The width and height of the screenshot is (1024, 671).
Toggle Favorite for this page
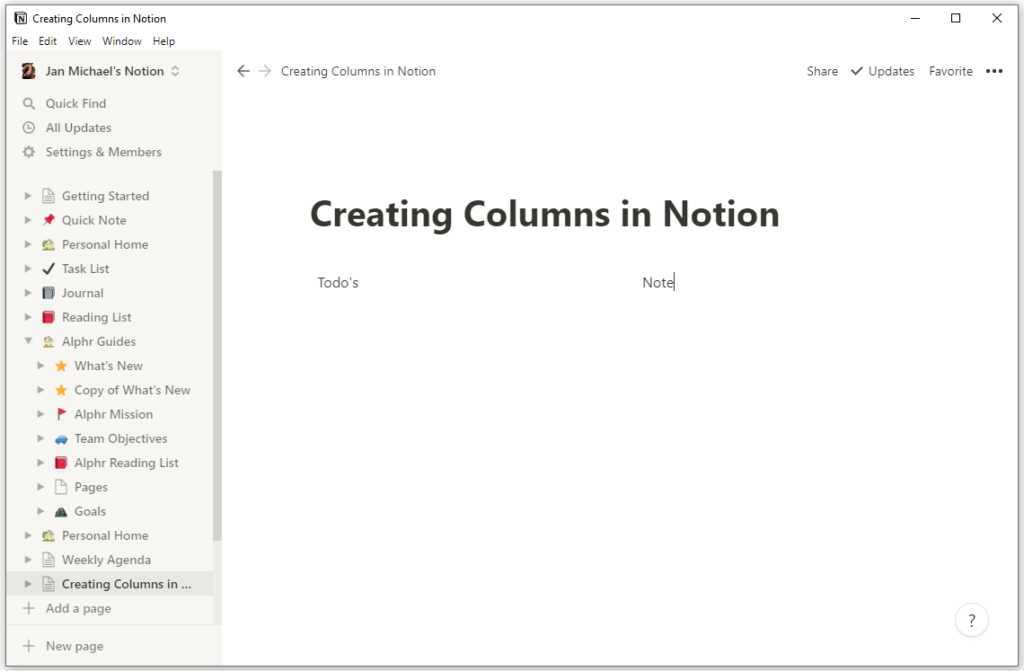pyautogui.click(x=950, y=71)
